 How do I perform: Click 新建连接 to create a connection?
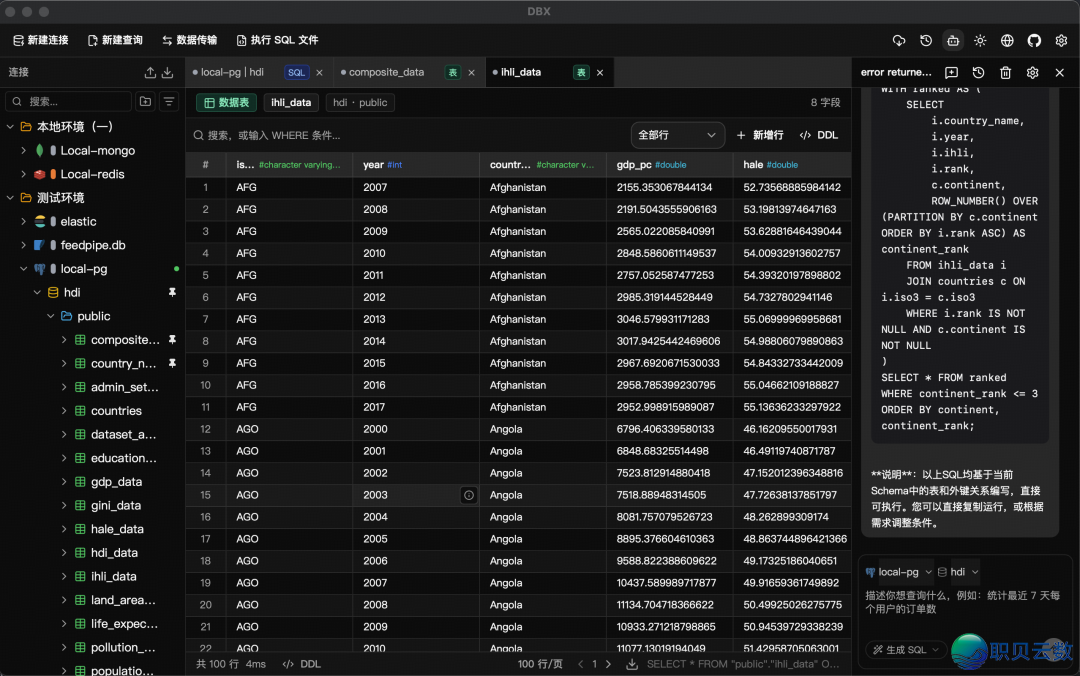coord(41,40)
